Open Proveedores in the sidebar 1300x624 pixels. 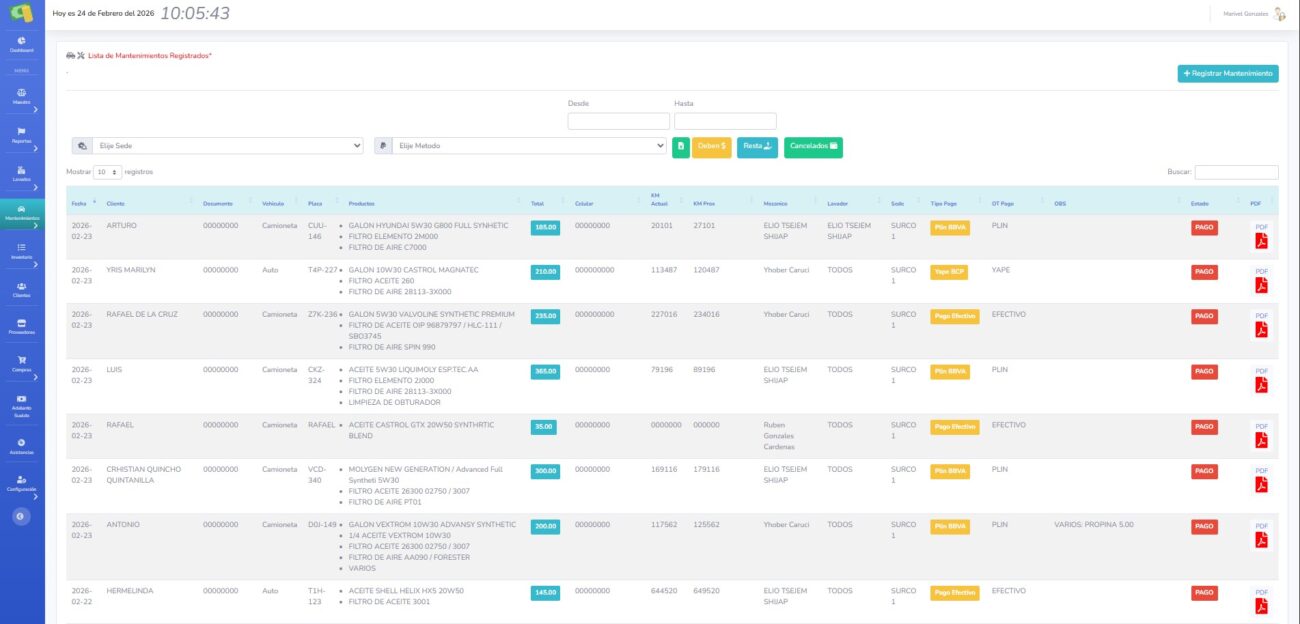[22, 326]
